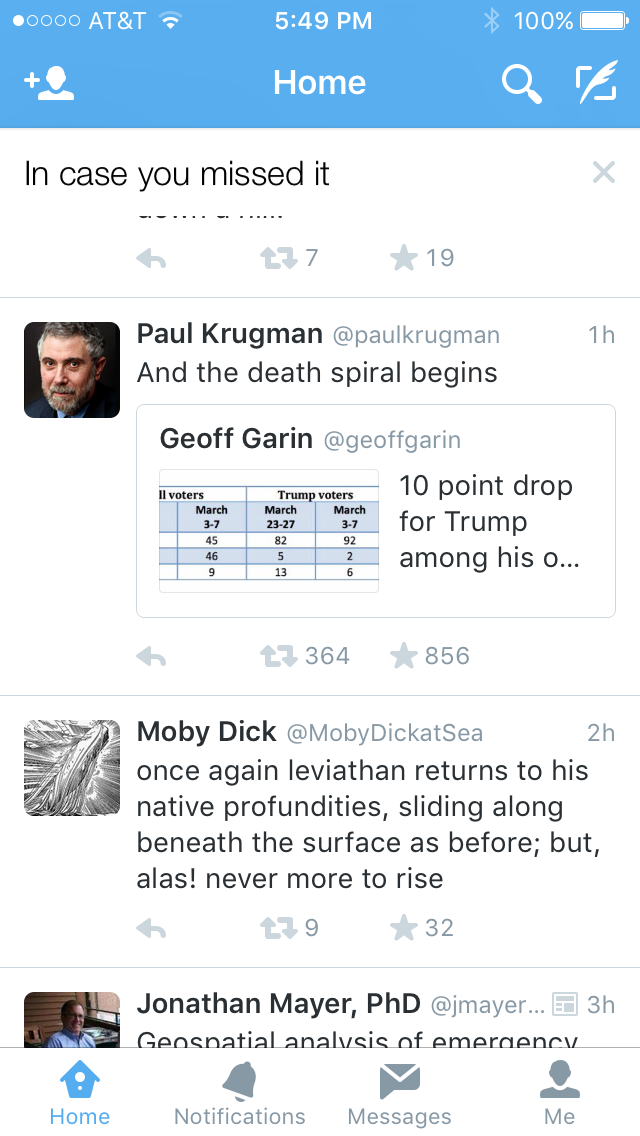Screen dimensions: 640x1136
Task: Open the search magnifier icon
Action: coord(521,84)
